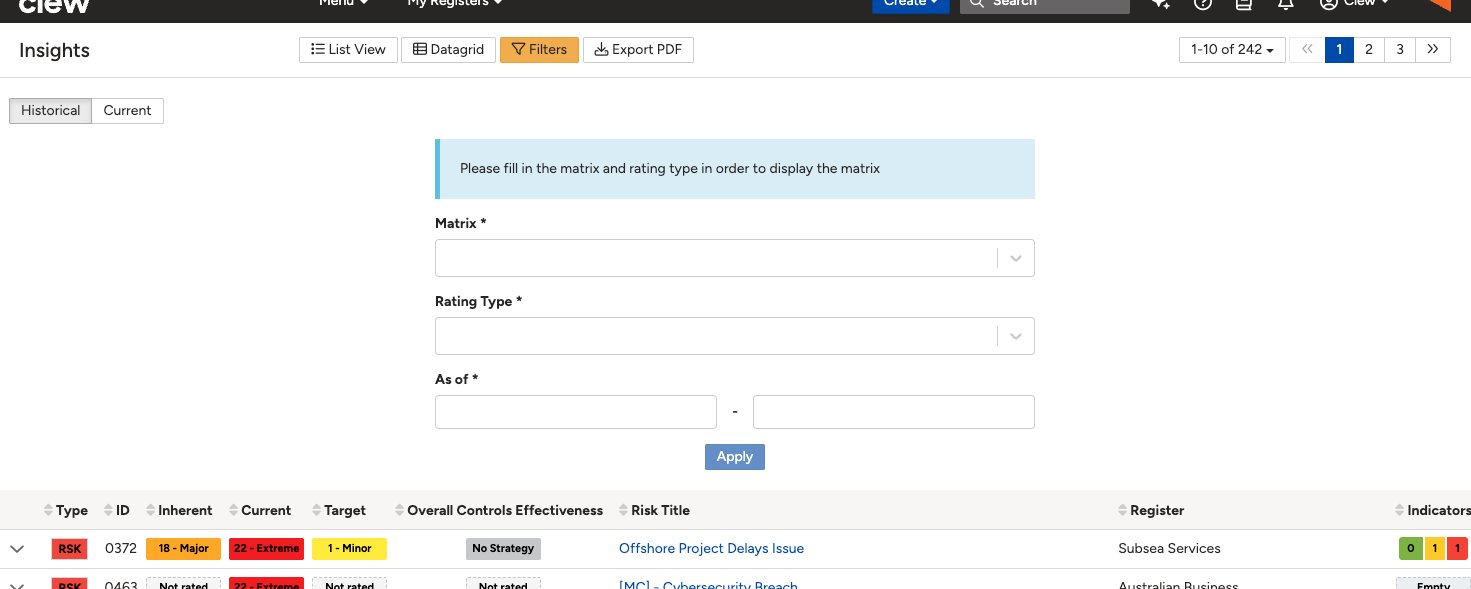The width and height of the screenshot is (1471, 589).
Task: Sort by the ID column
Action: [x=117, y=510]
